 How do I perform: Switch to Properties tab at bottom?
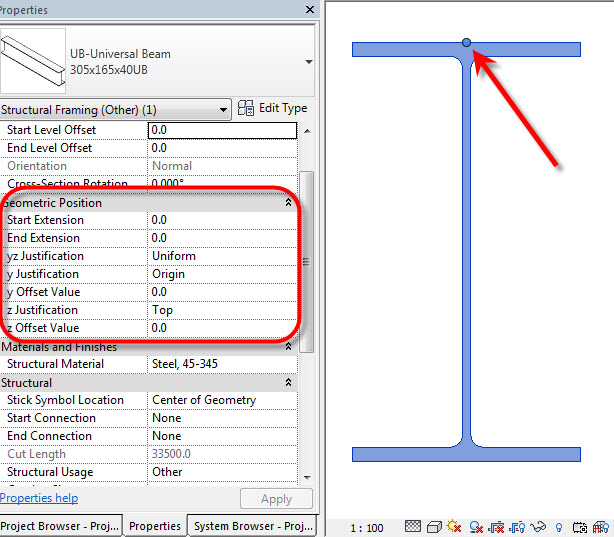[x=155, y=526]
